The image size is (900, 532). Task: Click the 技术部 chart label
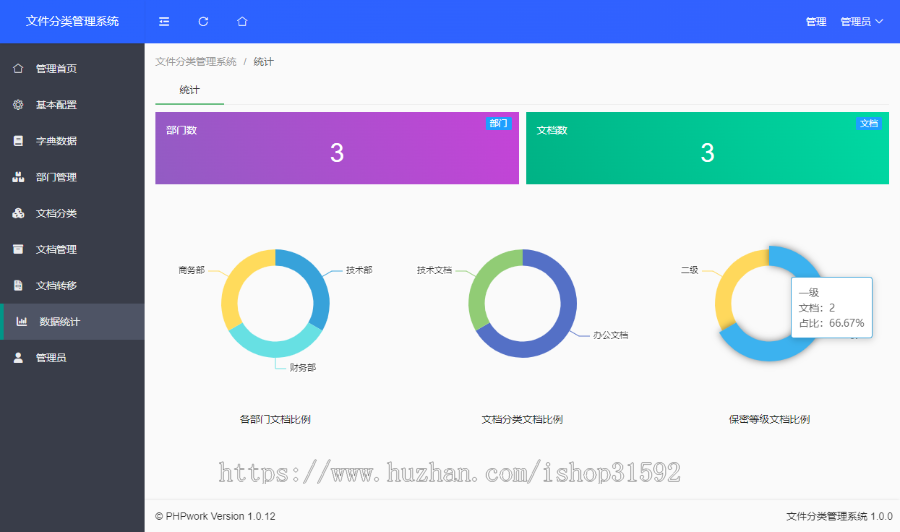tap(359, 270)
